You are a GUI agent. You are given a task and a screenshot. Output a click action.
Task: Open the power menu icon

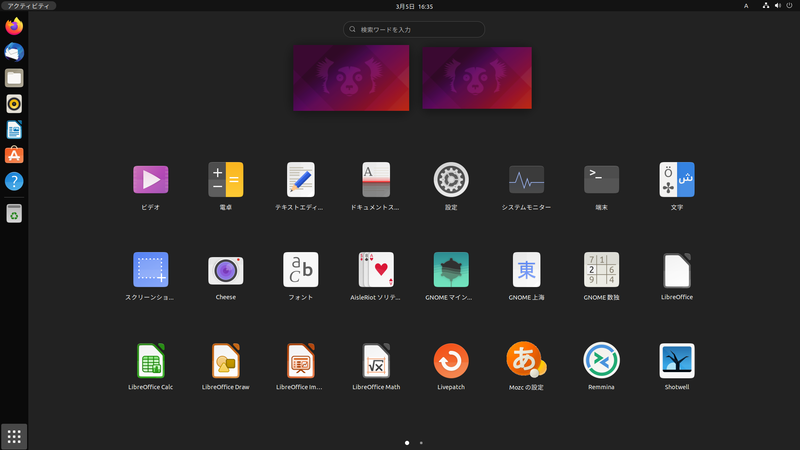point(789,6)
